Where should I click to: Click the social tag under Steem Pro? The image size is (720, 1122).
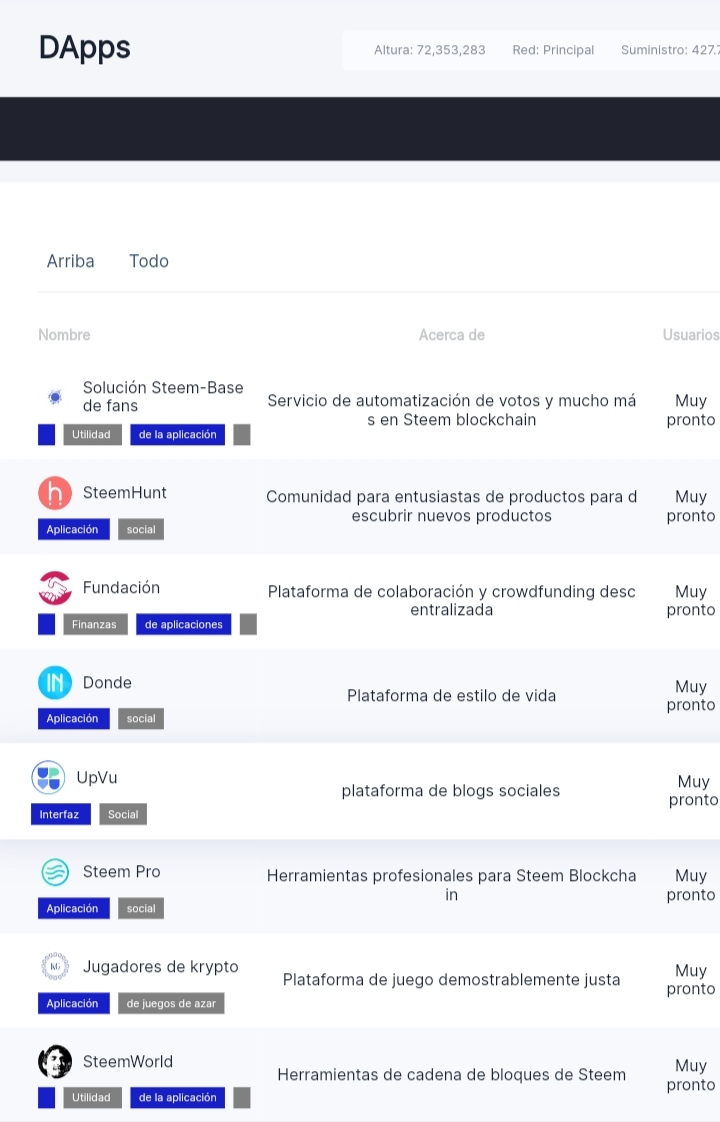click(x=141, y=909)
